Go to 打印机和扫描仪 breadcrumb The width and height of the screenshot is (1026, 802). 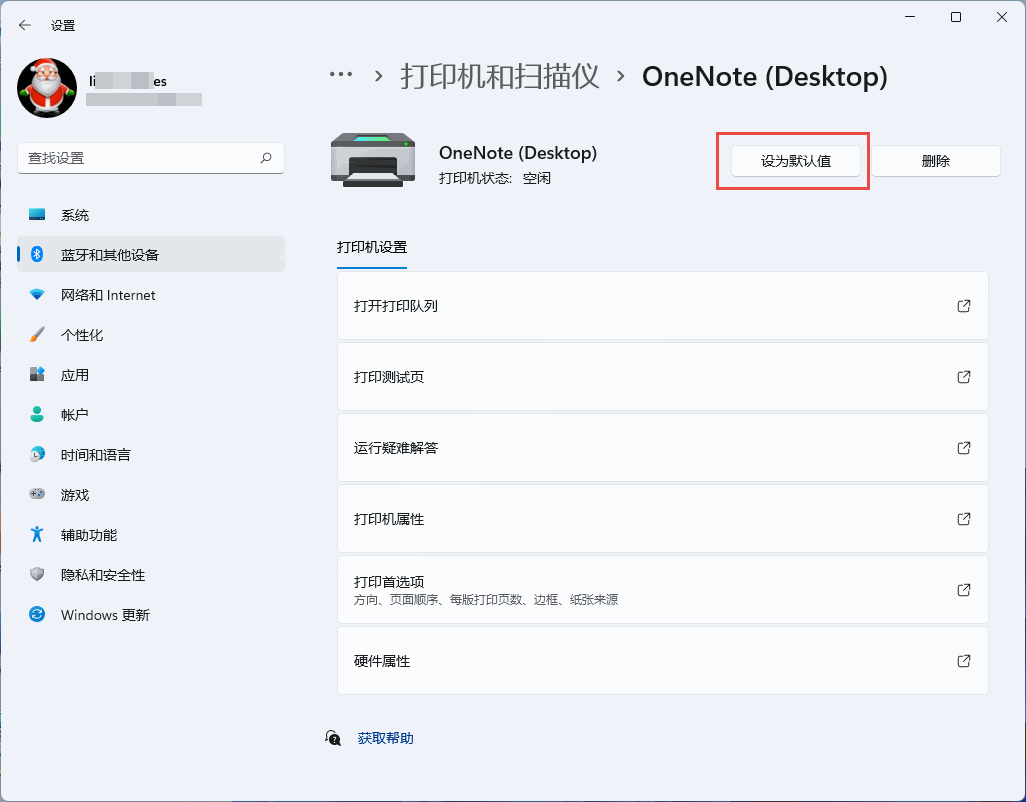click(x=500, y=77)
